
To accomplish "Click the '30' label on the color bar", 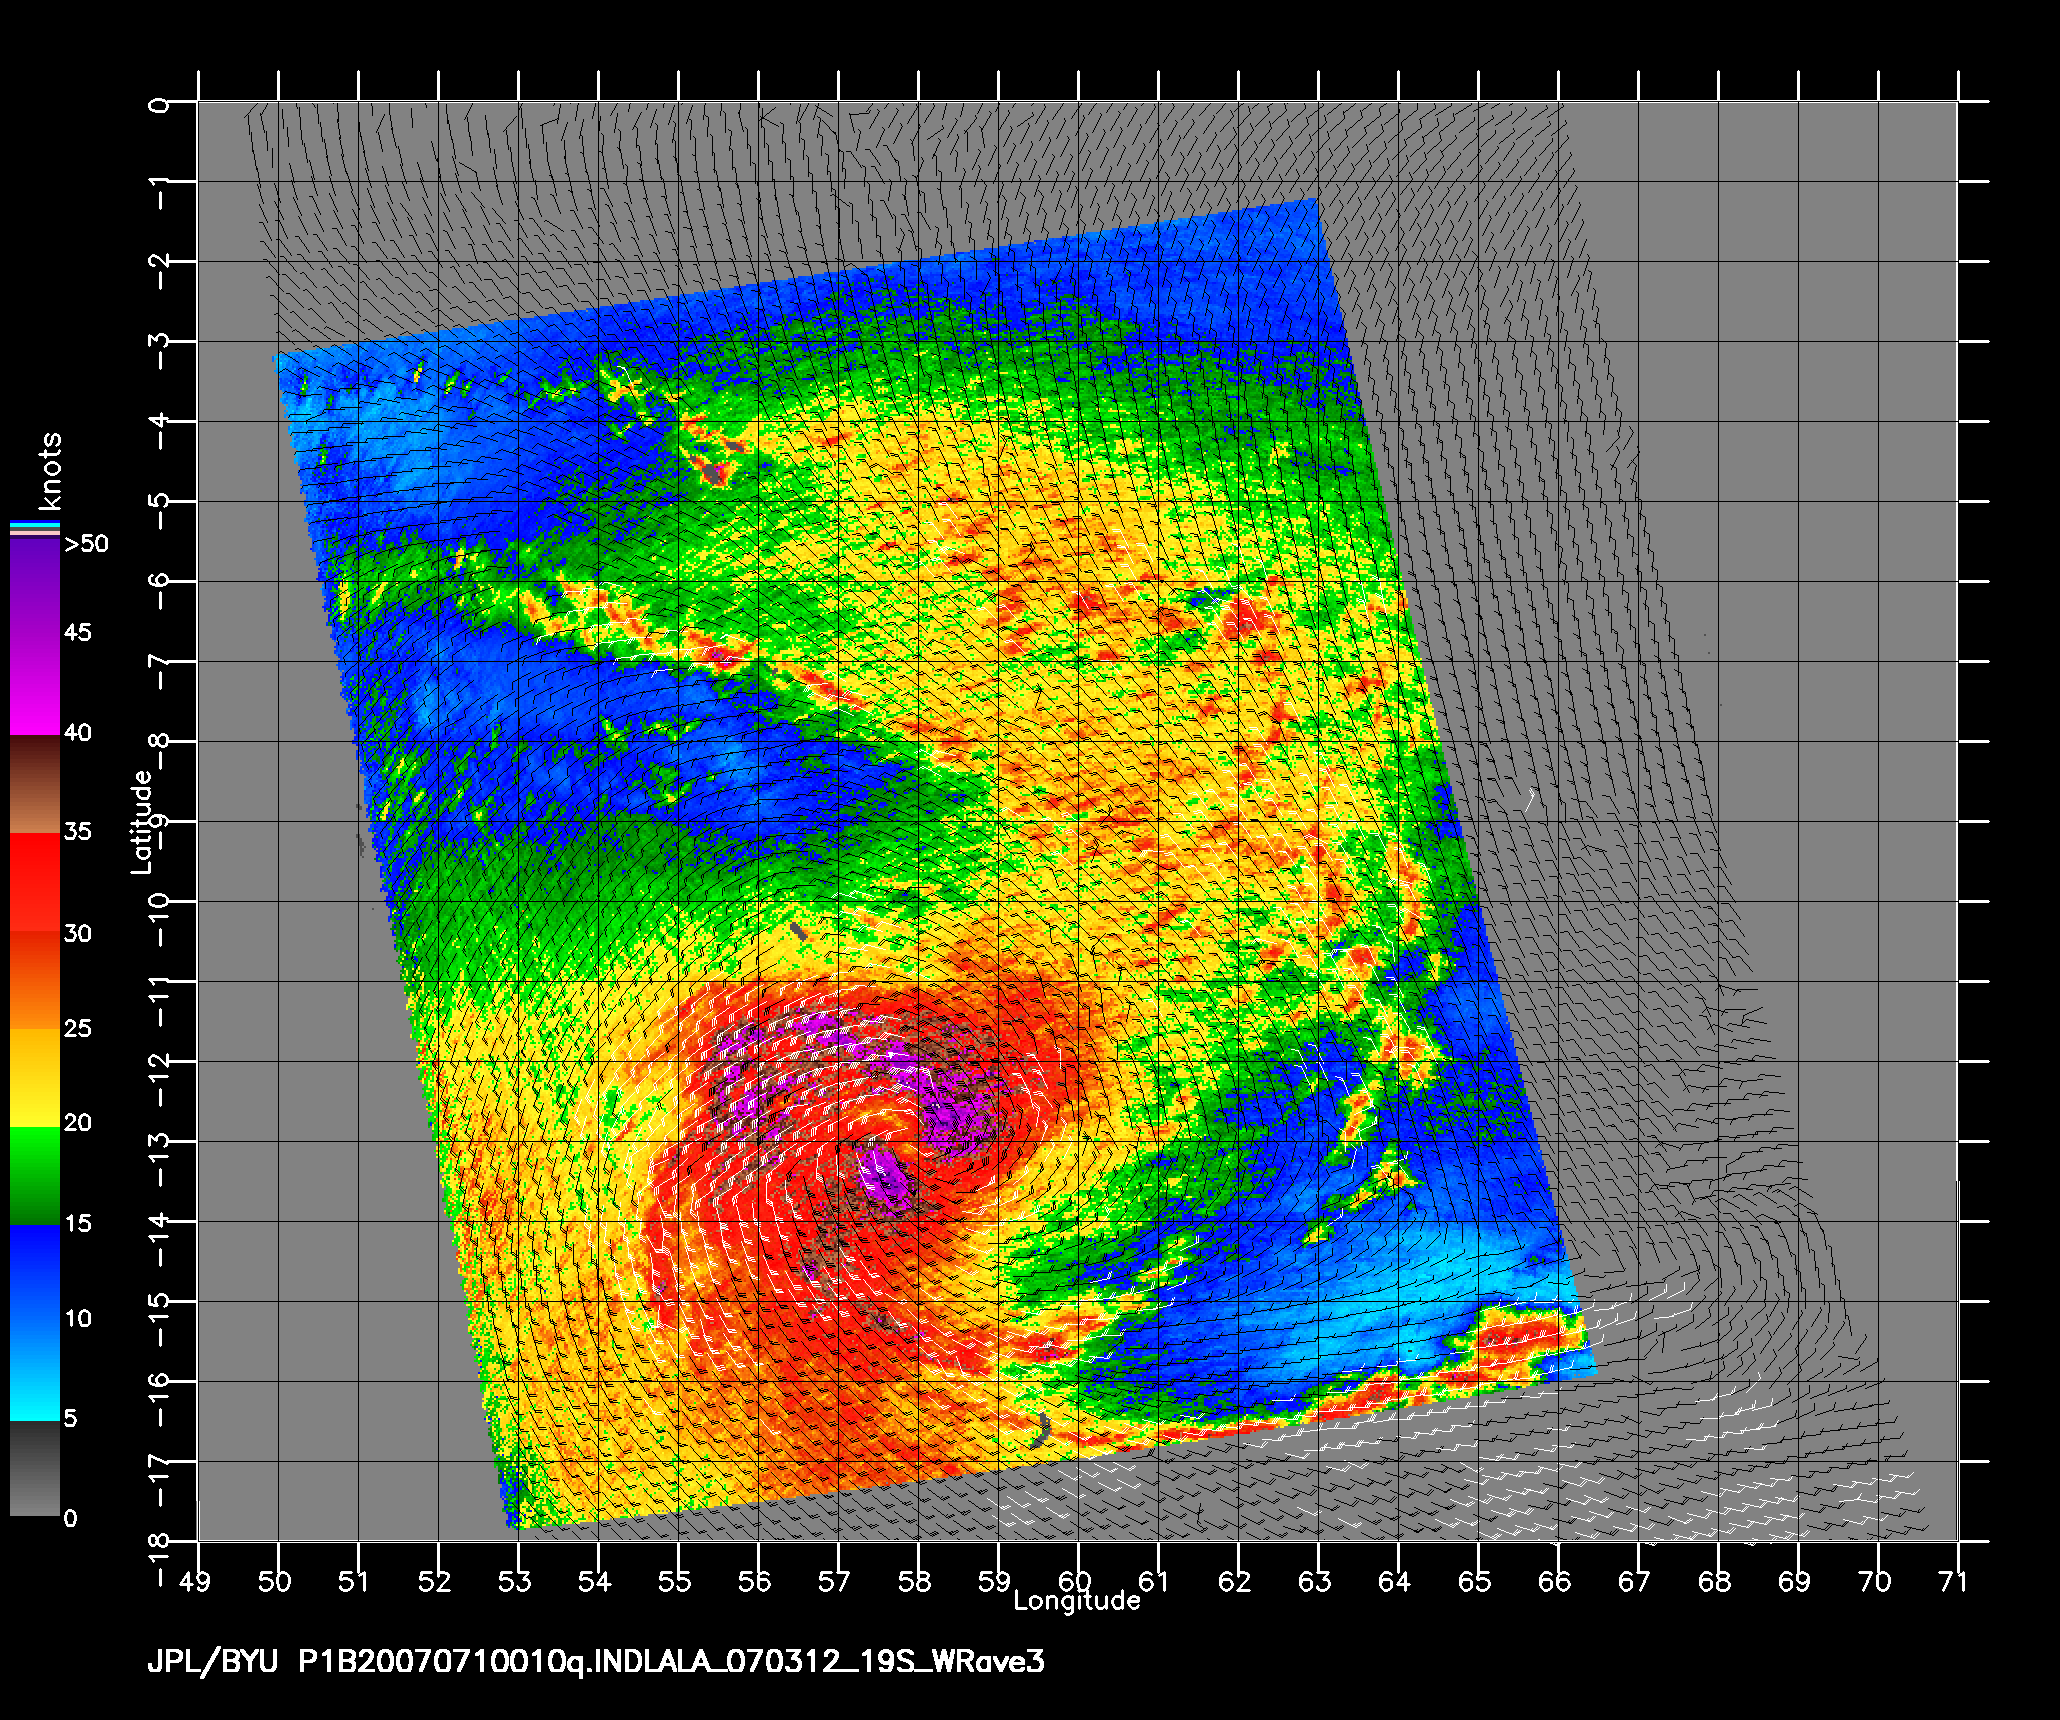I will pos(77,933).
